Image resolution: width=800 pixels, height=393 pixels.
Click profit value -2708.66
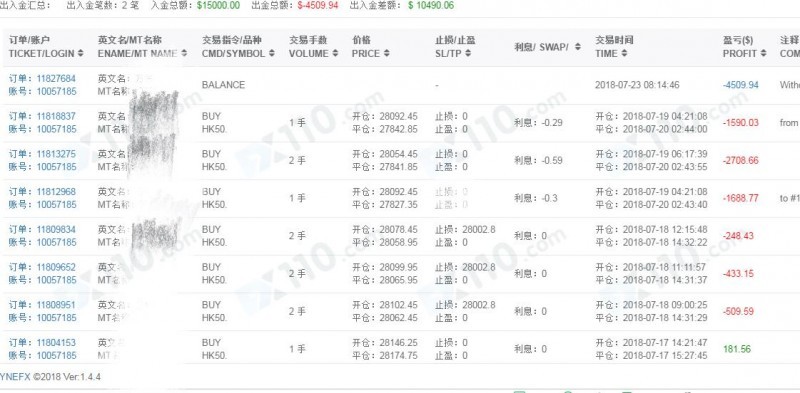coord(740,161)
